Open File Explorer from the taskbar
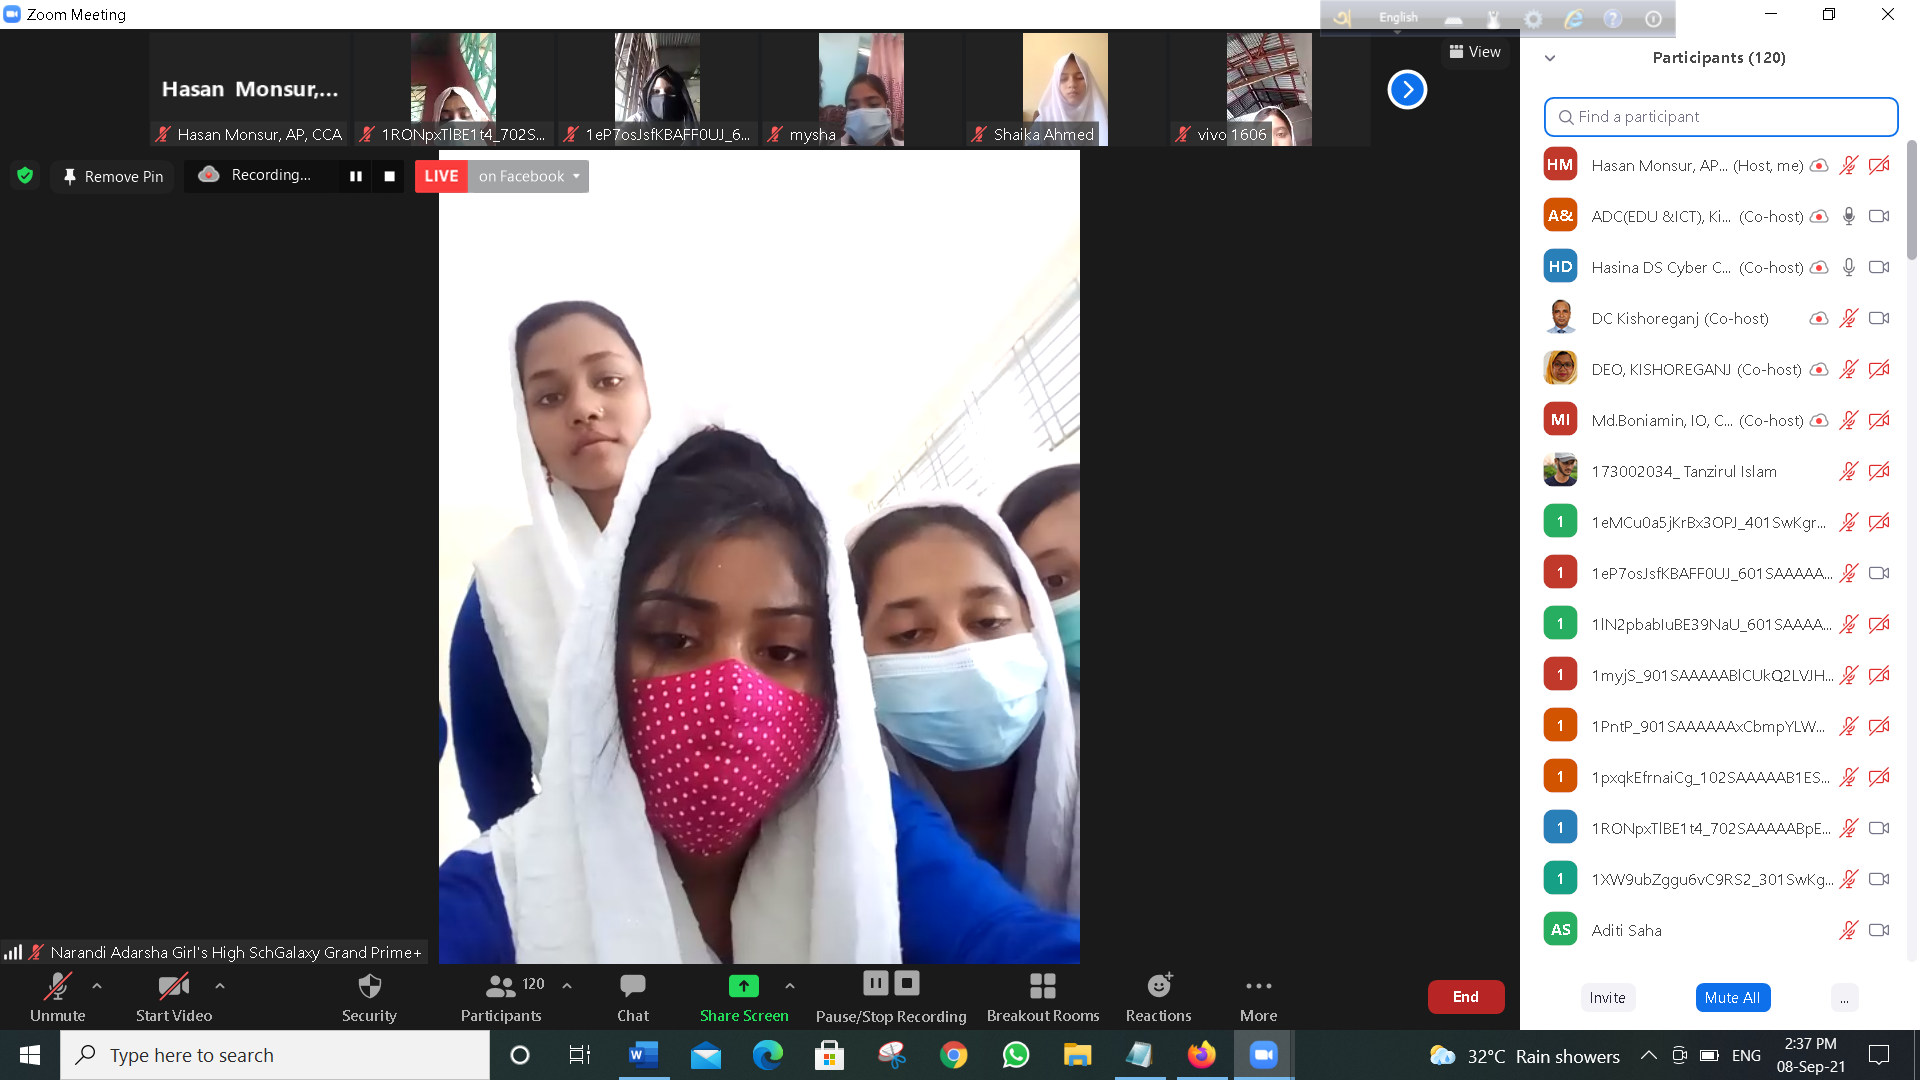The width and height of the screenshot is (1920, 1080). click(1077, 1055)
